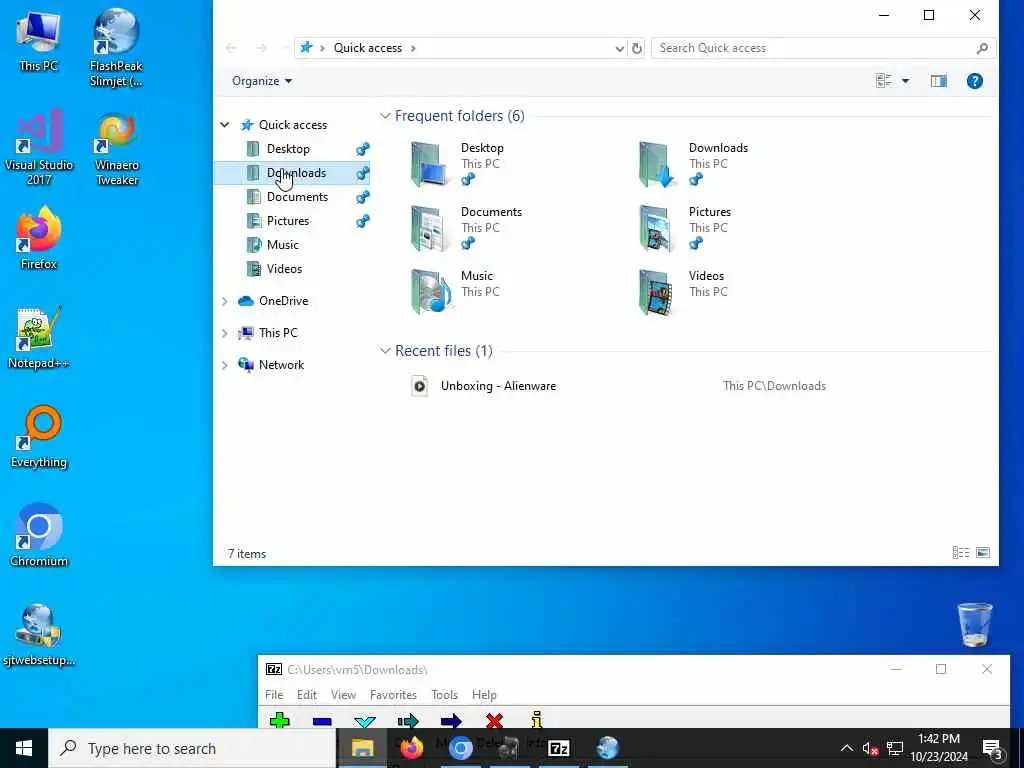Open the notification center

pyautogui.click(x=993, y=749)
